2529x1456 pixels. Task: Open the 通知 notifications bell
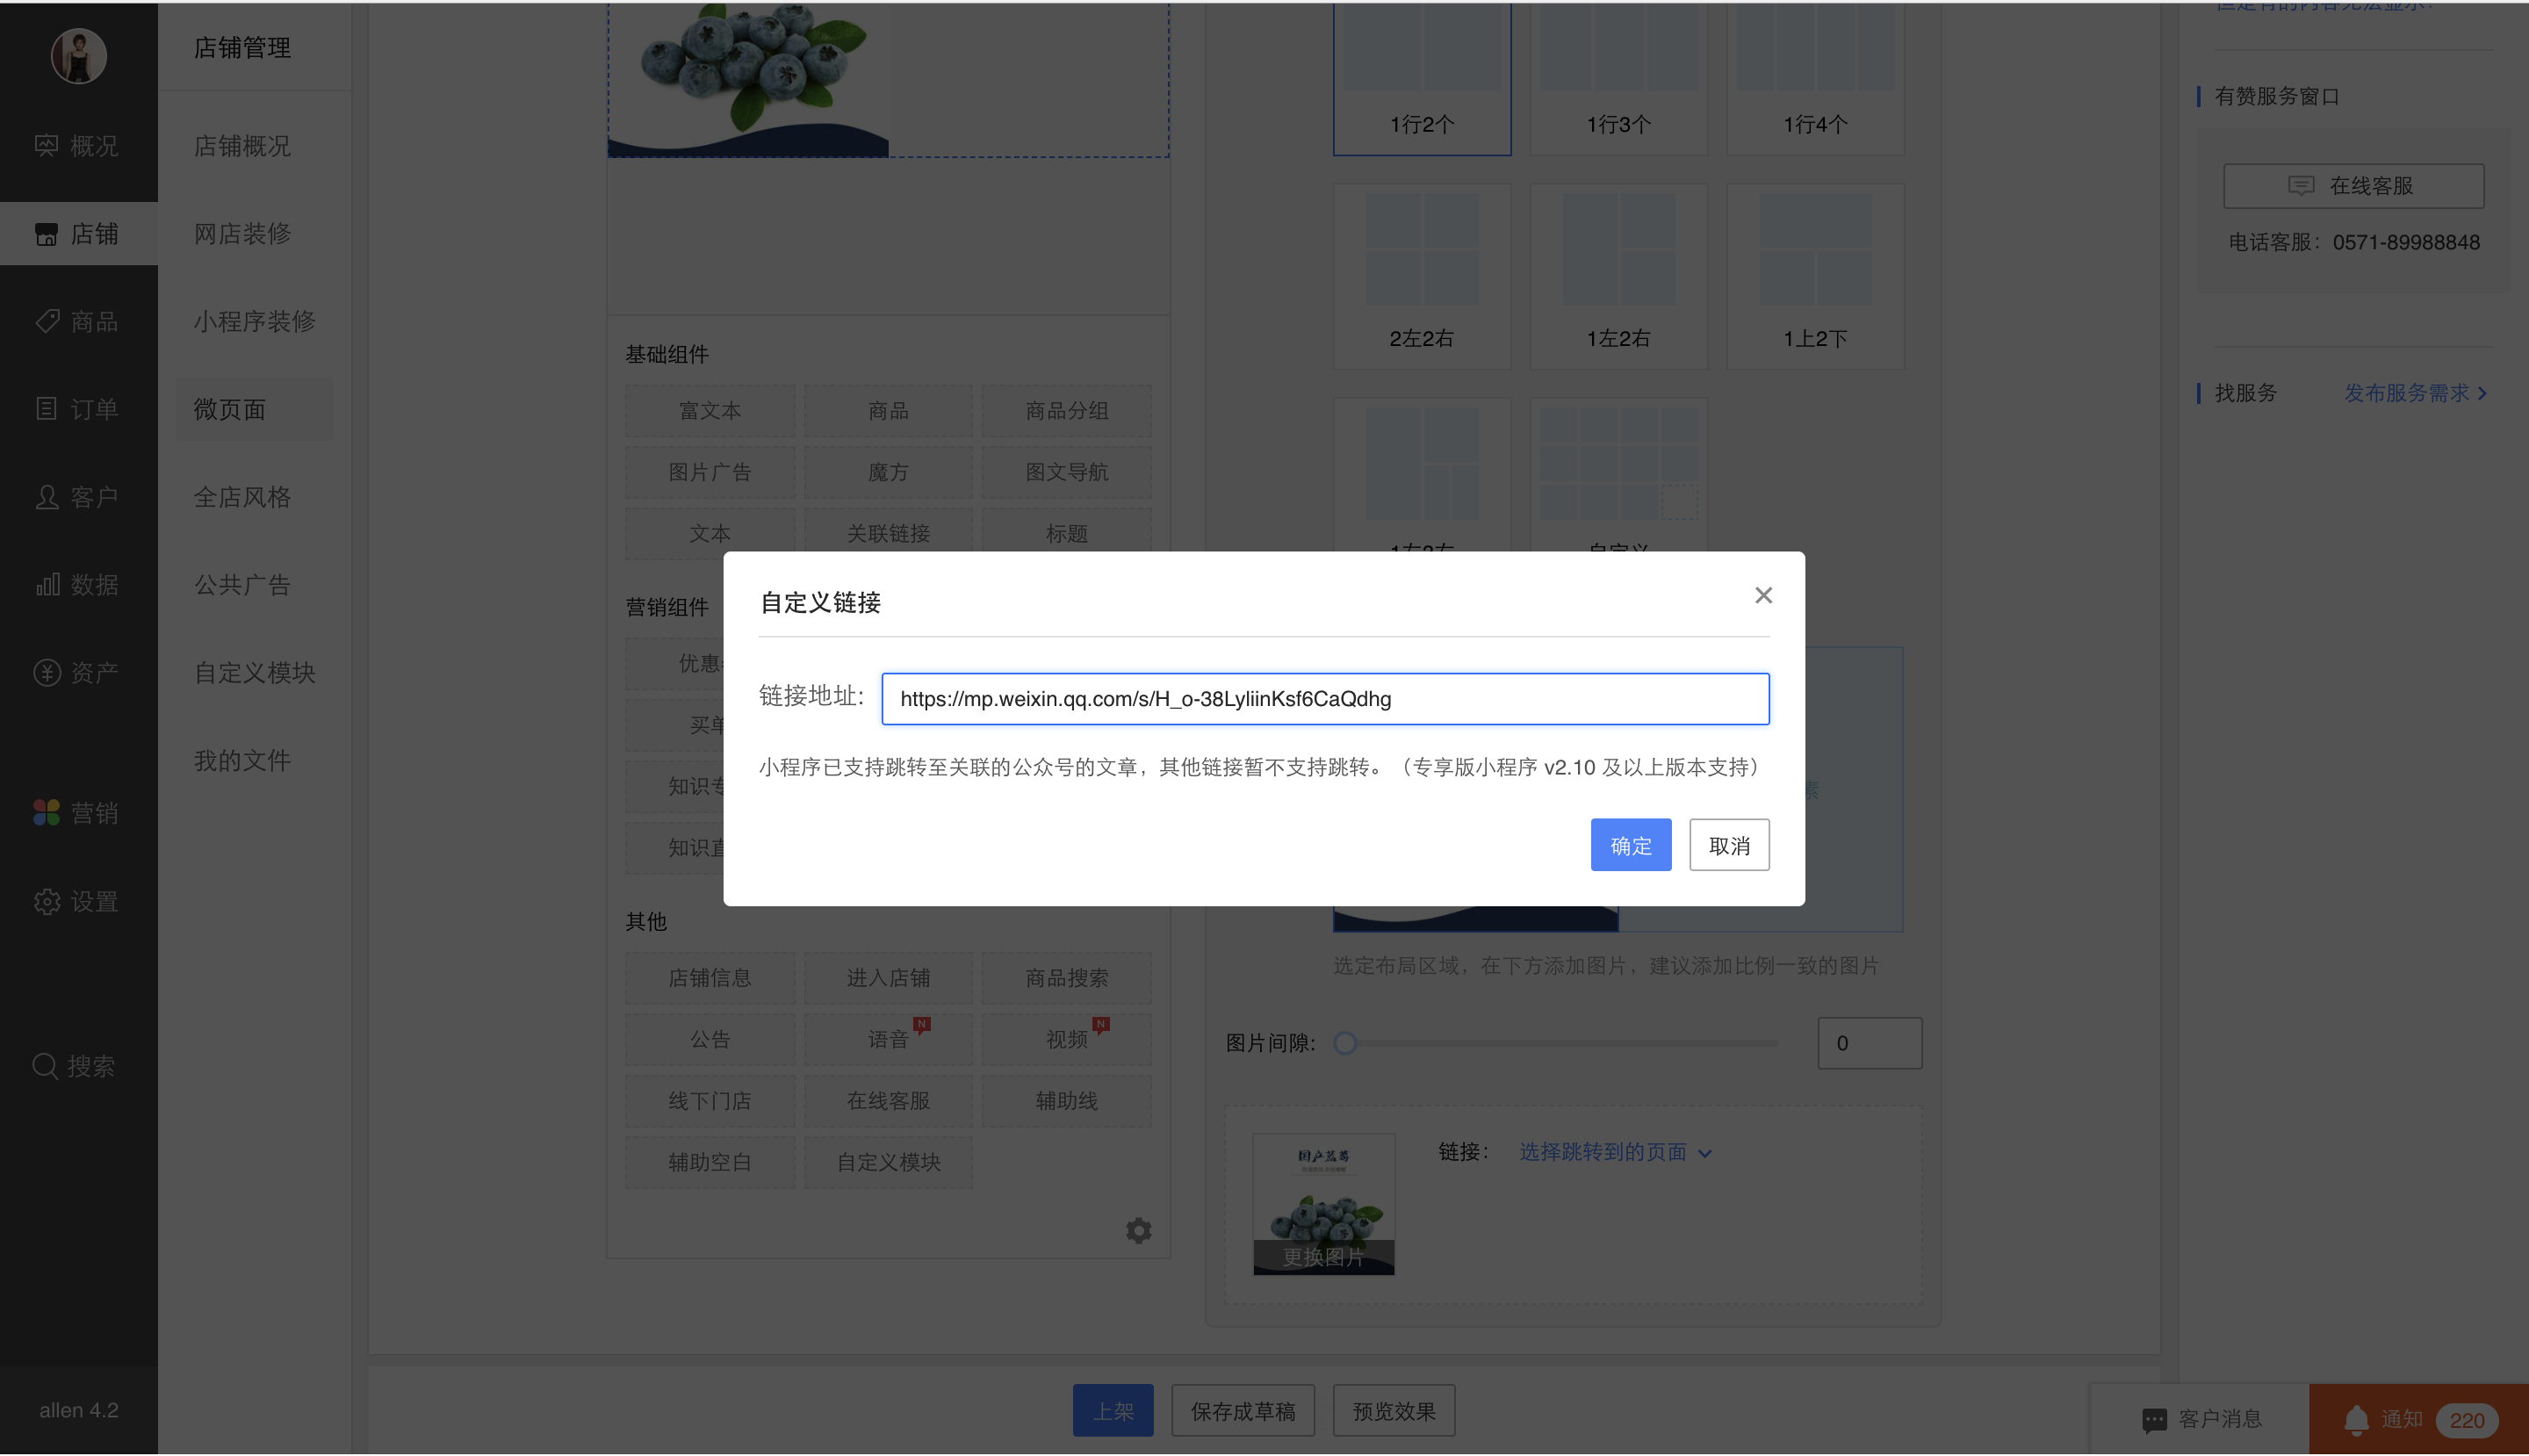point(2356,1419)
